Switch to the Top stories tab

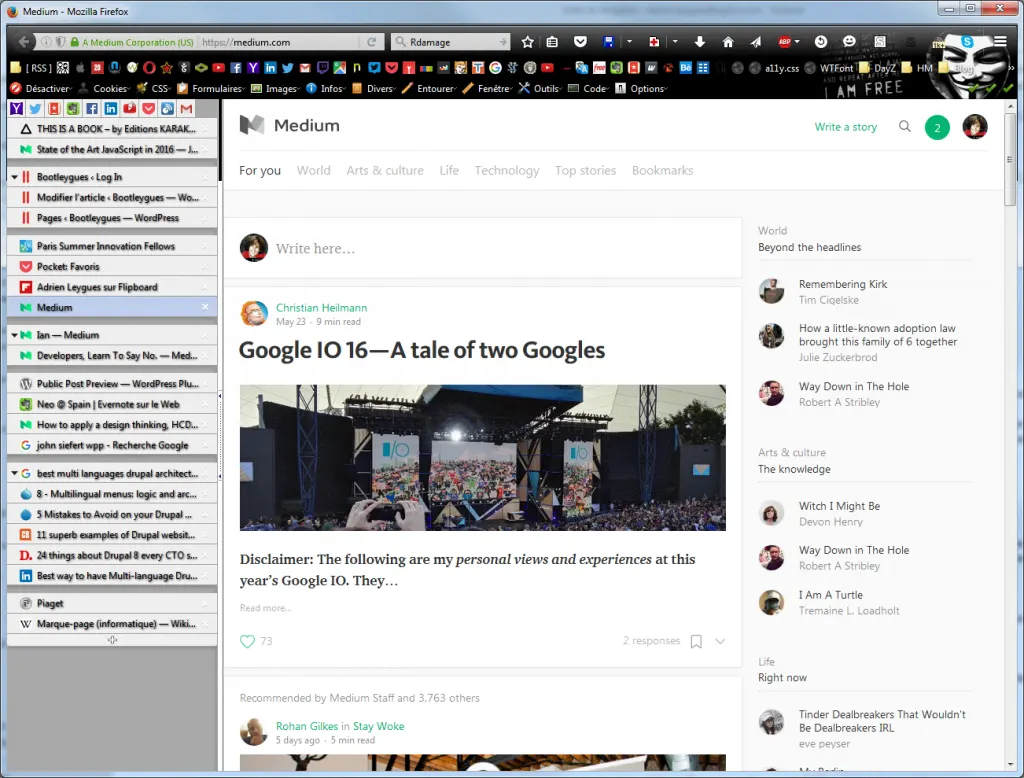point(585,170)
